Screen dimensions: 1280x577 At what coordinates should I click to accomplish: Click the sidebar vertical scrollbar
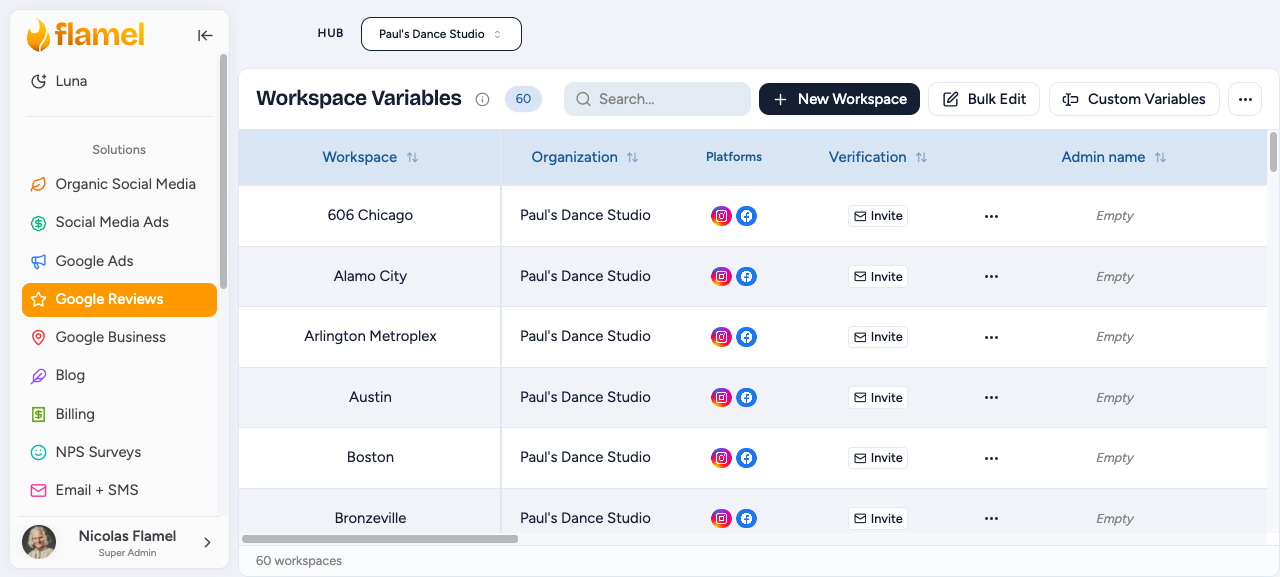point(223,172)
